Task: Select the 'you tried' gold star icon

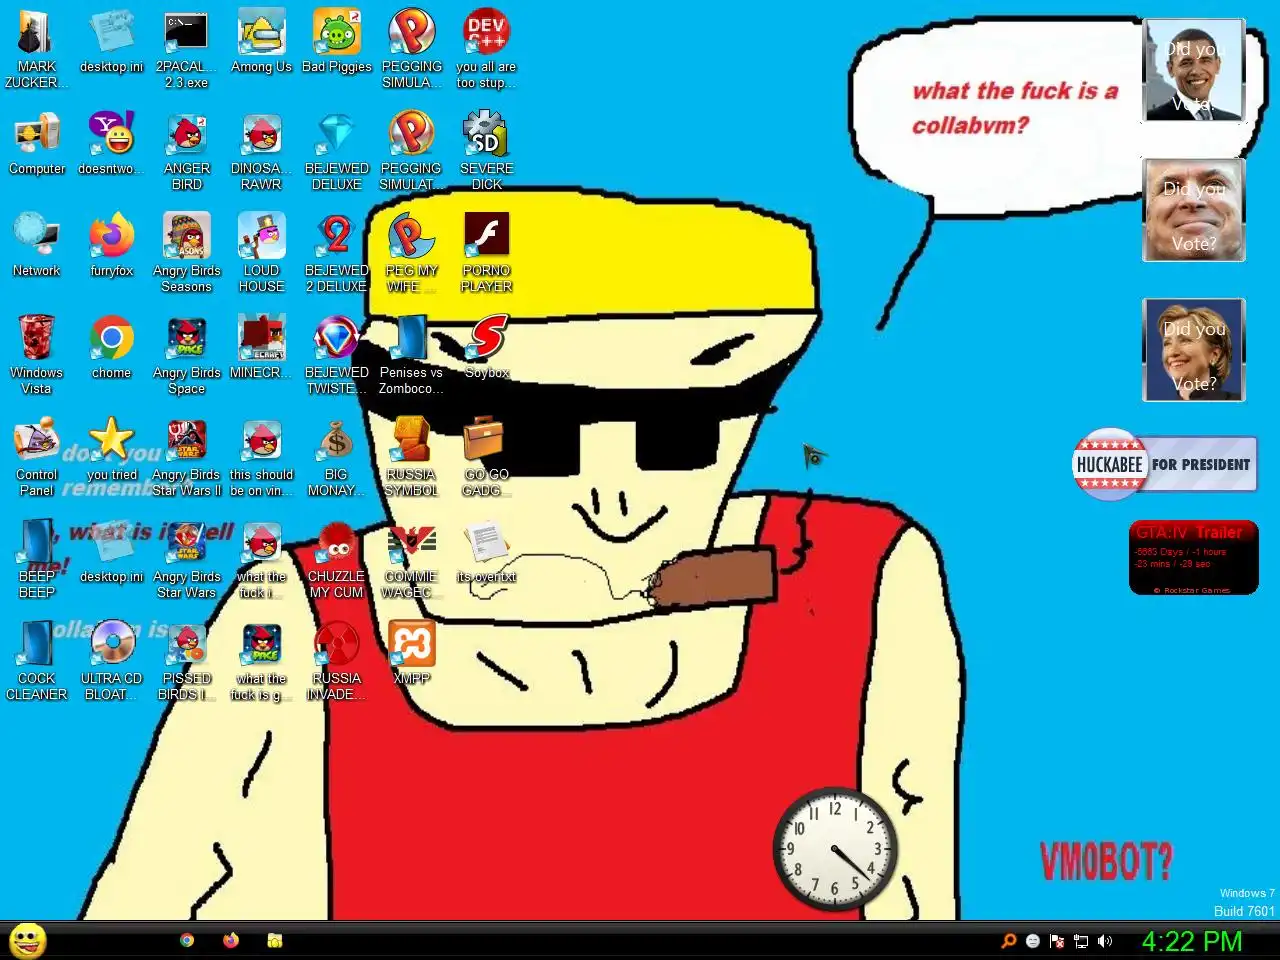Action: click(111, 450)
